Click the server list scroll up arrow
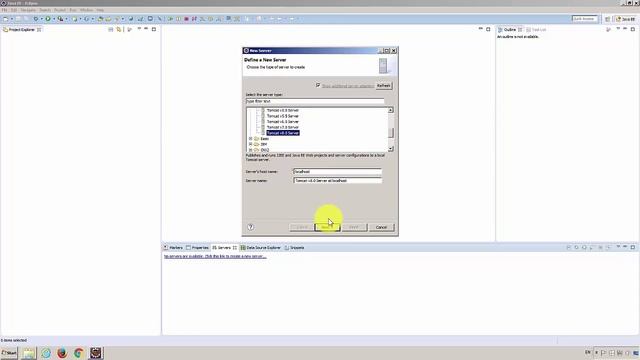 (x=391, y=110)
